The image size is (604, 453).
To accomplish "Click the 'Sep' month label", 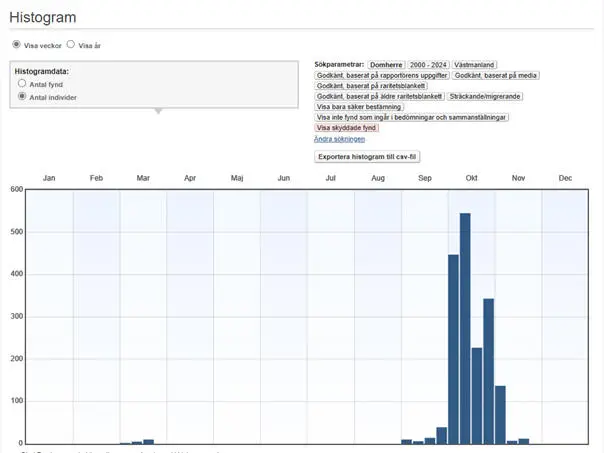I will coord(424,177).
